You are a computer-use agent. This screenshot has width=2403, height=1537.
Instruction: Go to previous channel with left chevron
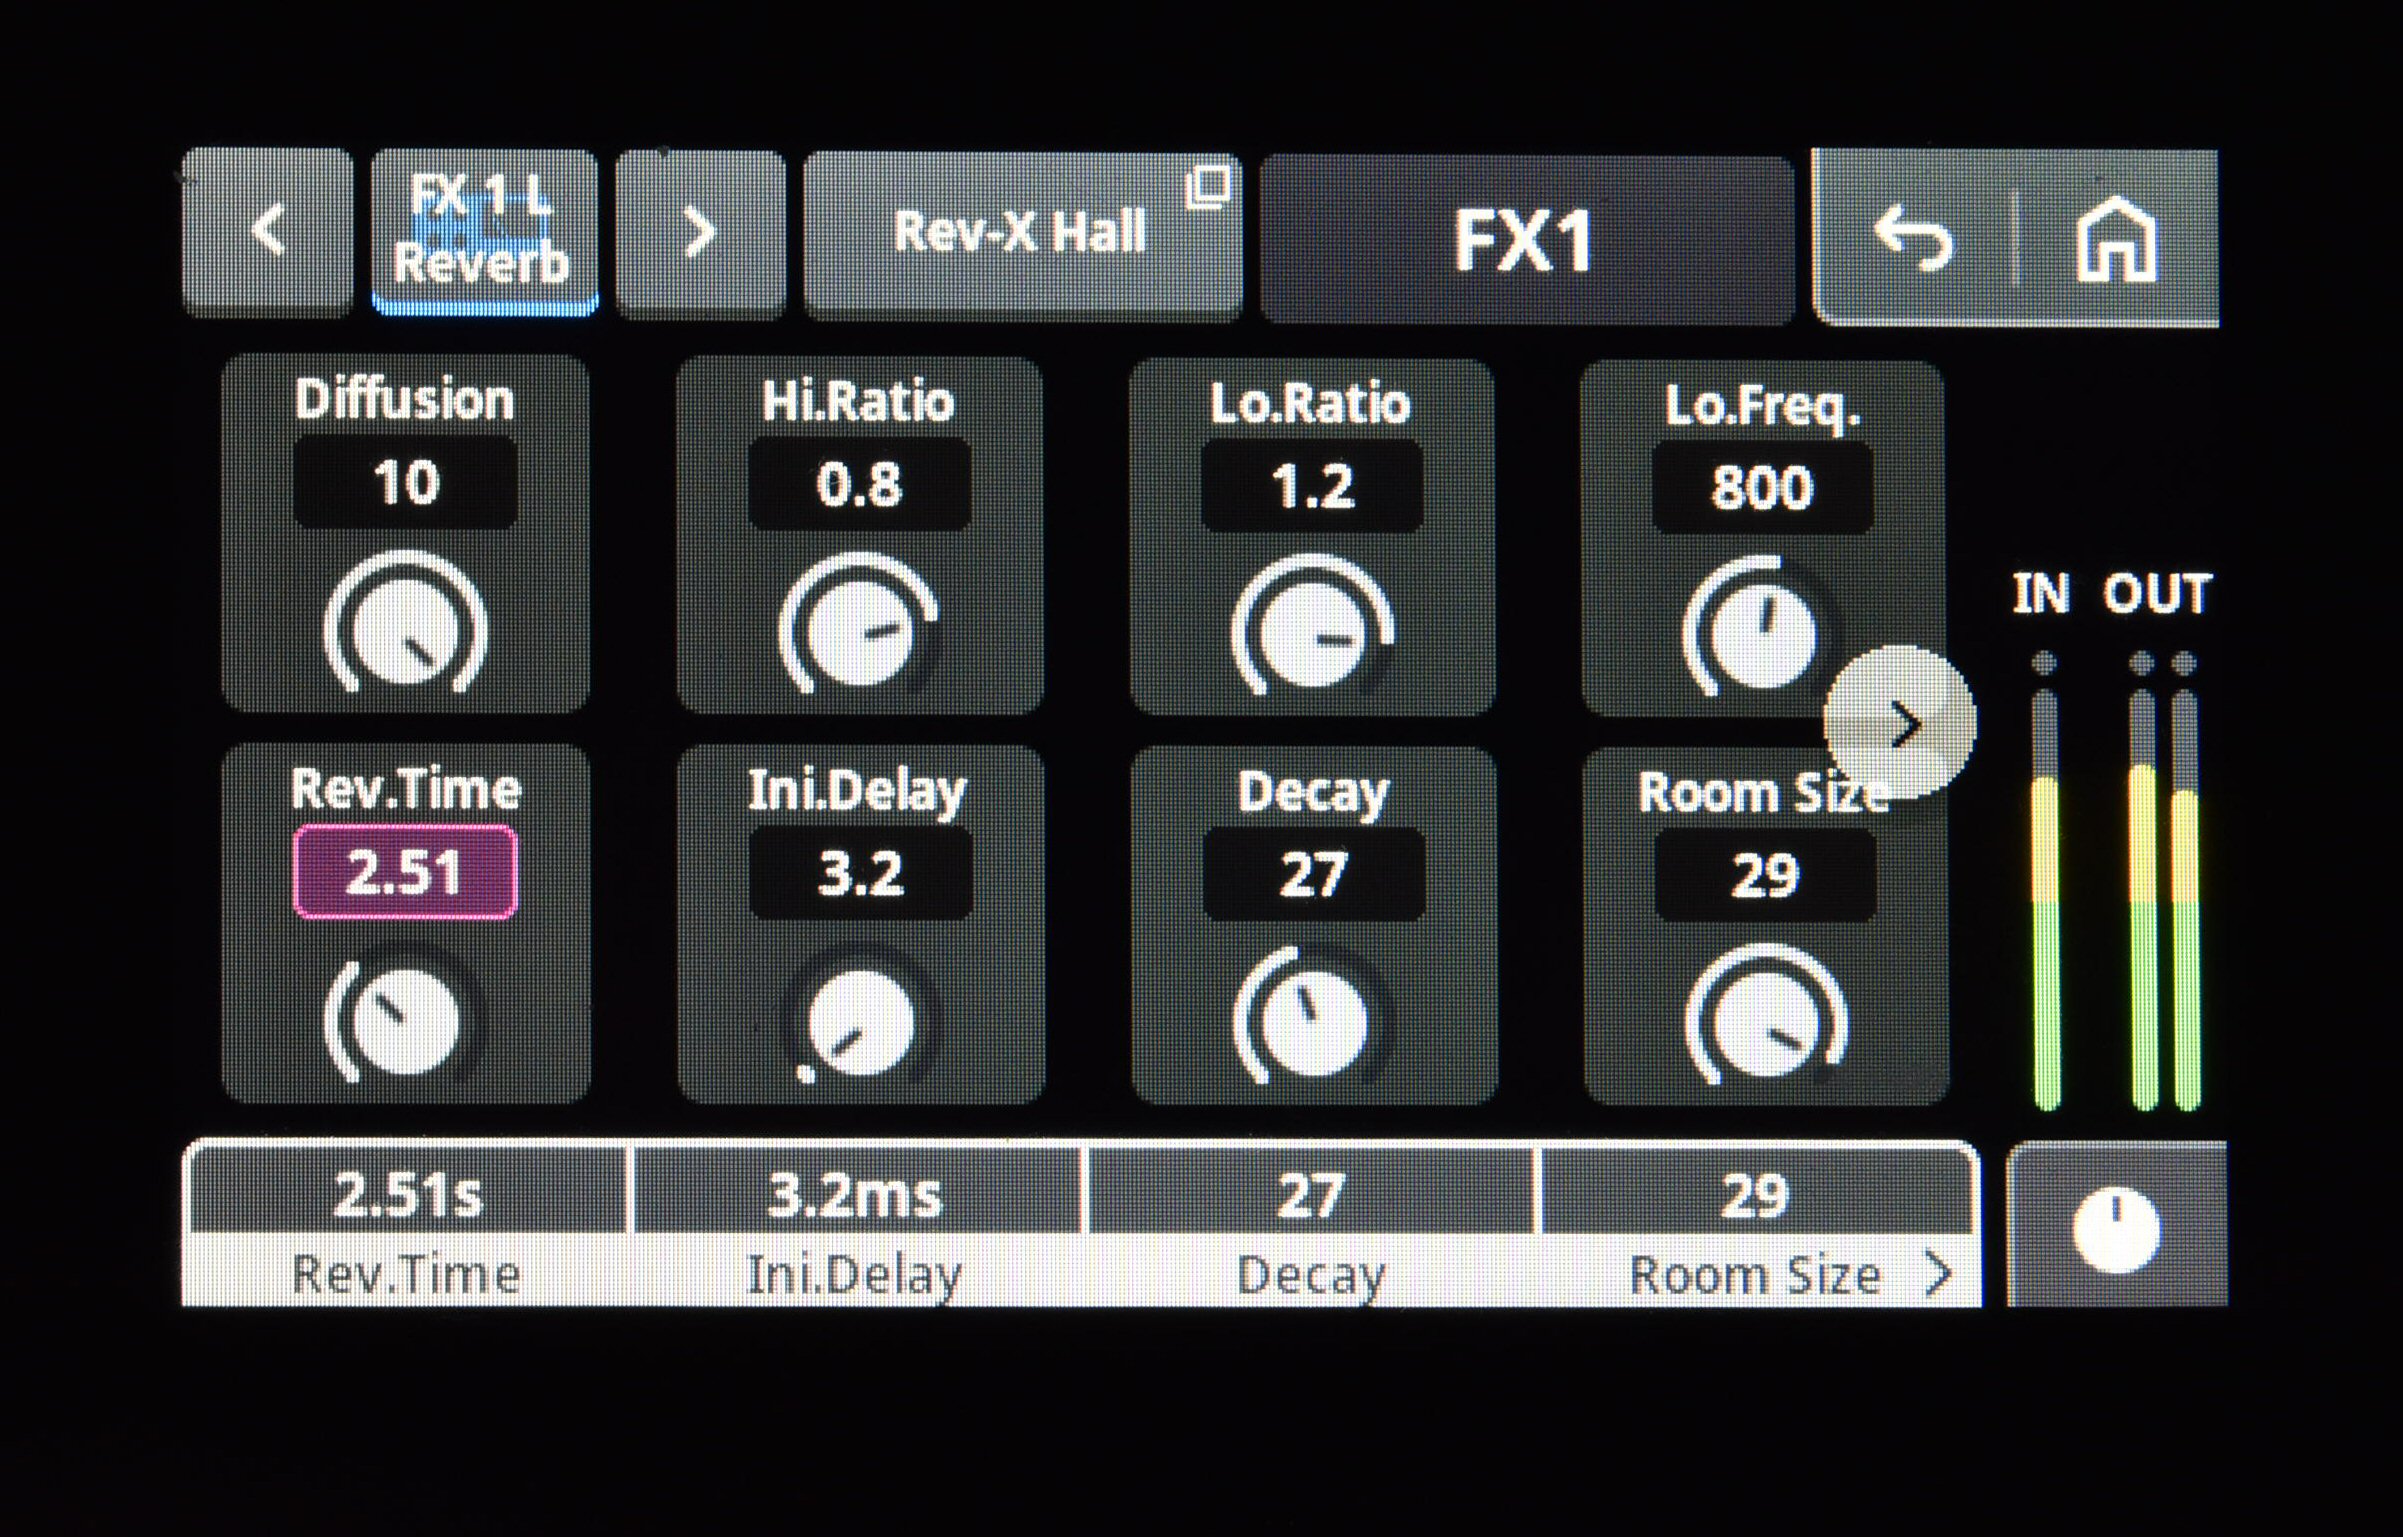(x=268, y=232)
